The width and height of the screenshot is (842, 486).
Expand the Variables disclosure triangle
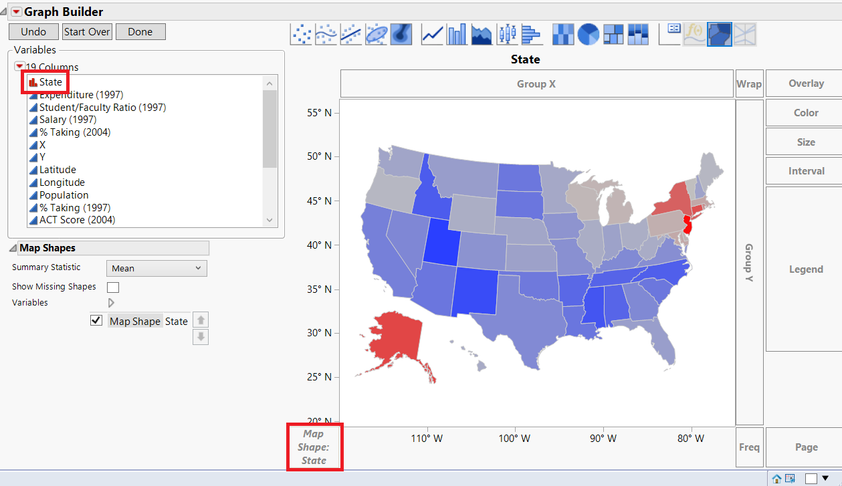(x=111, y=303)
